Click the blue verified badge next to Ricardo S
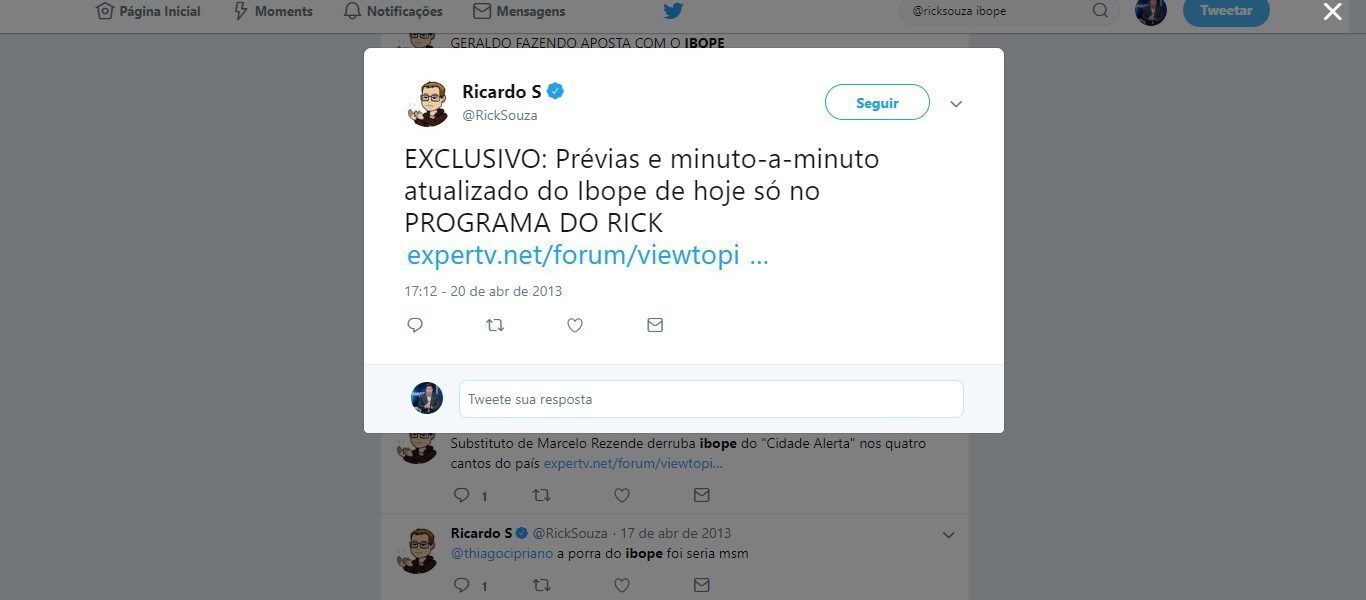The image size is (1366, 600). (x=556, y=92)
